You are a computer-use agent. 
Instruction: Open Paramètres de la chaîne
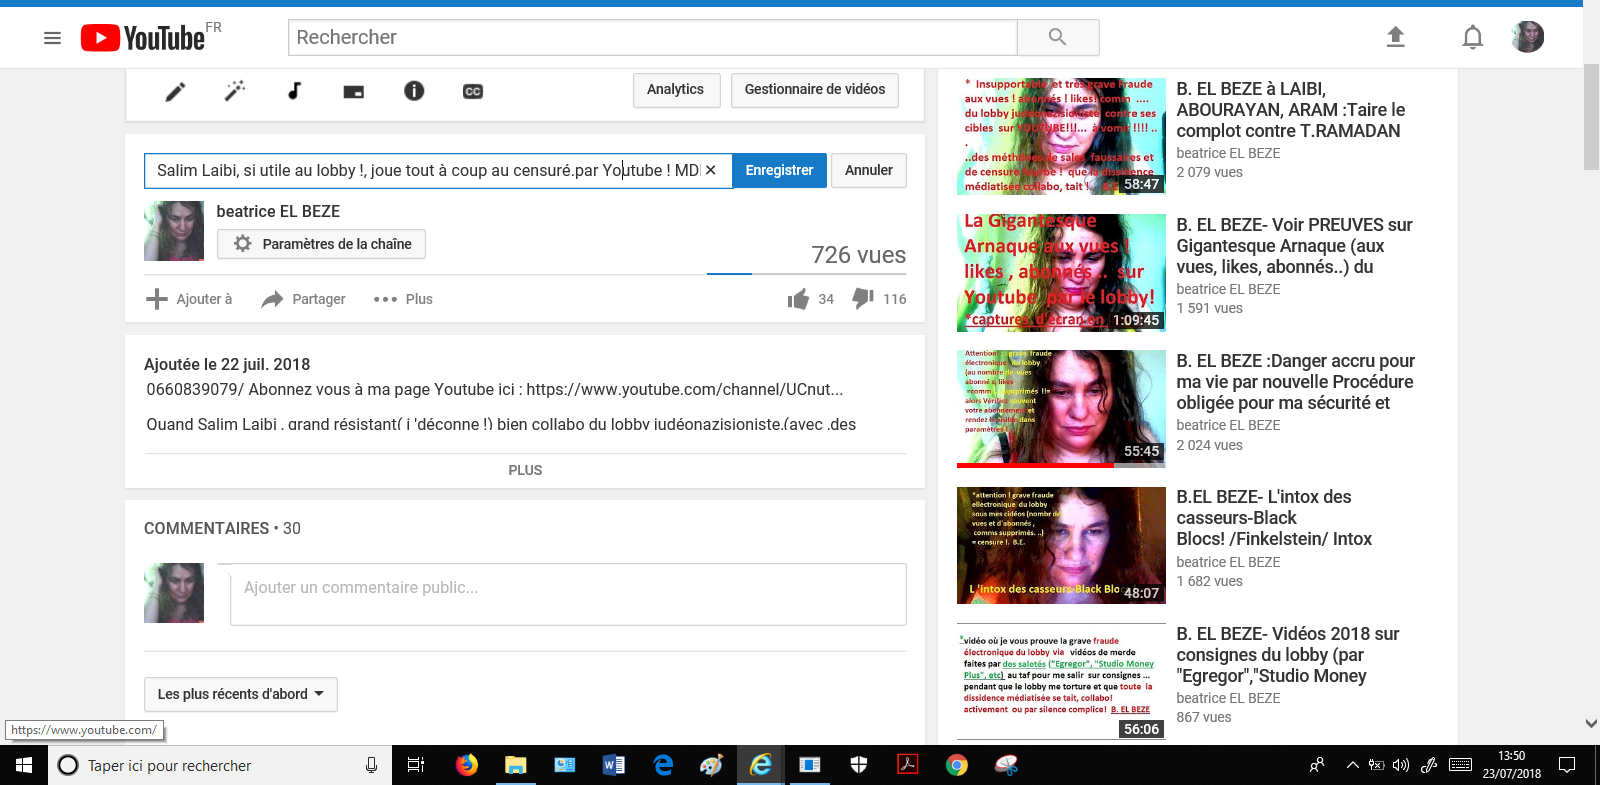click(x=321, y=244)
